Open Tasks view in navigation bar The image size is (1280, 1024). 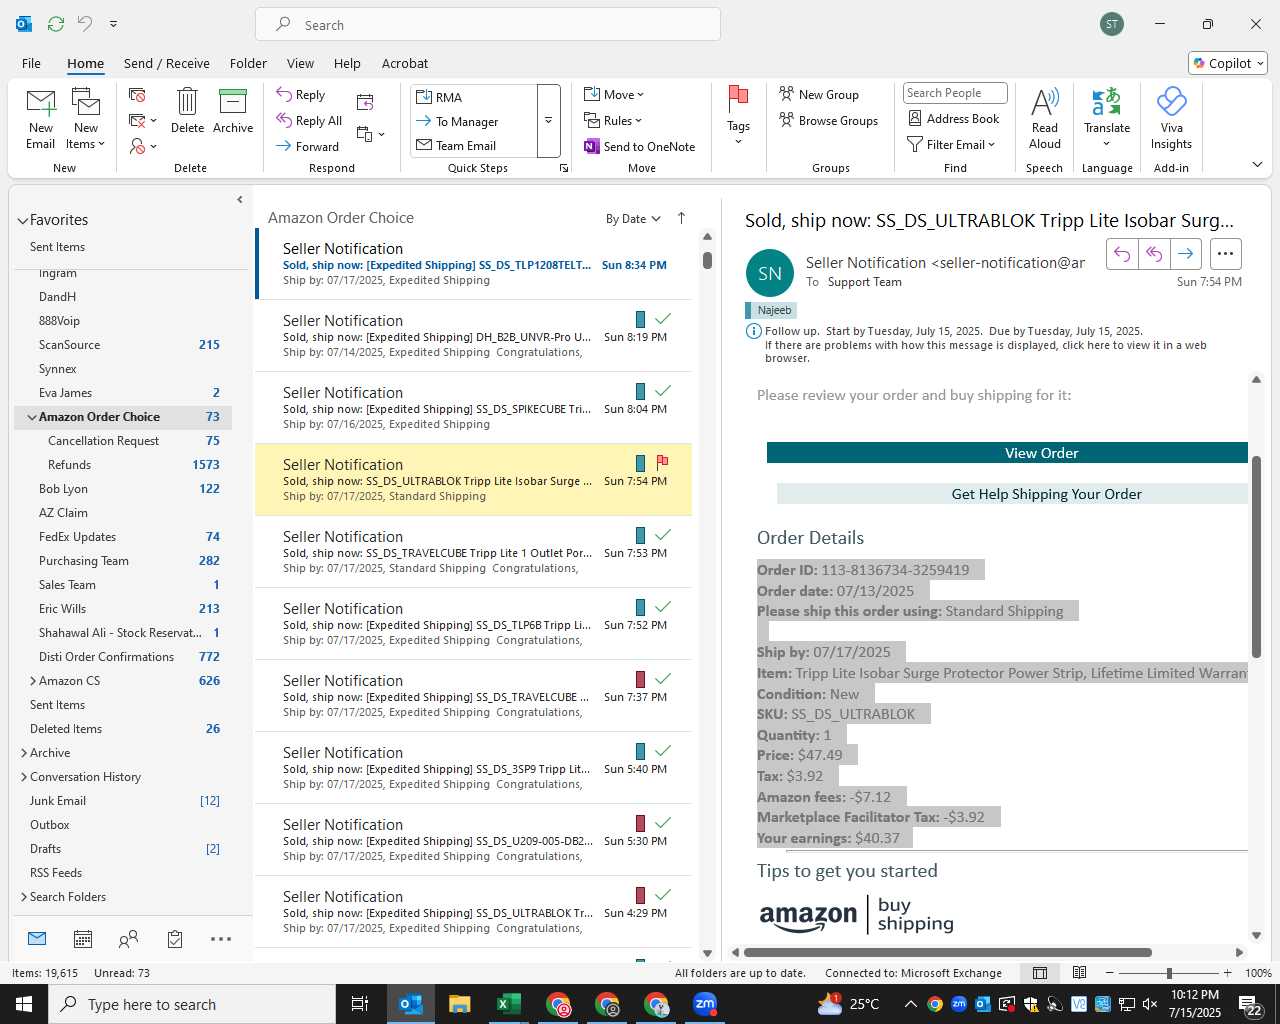(175, 939)
